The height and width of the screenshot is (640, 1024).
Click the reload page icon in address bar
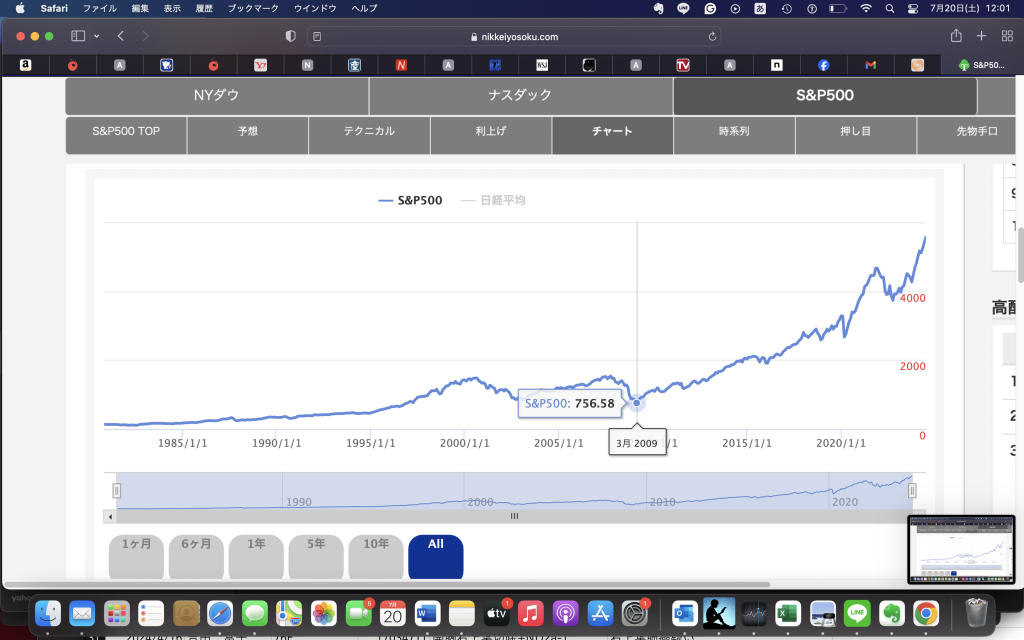(x=712, y=36)
